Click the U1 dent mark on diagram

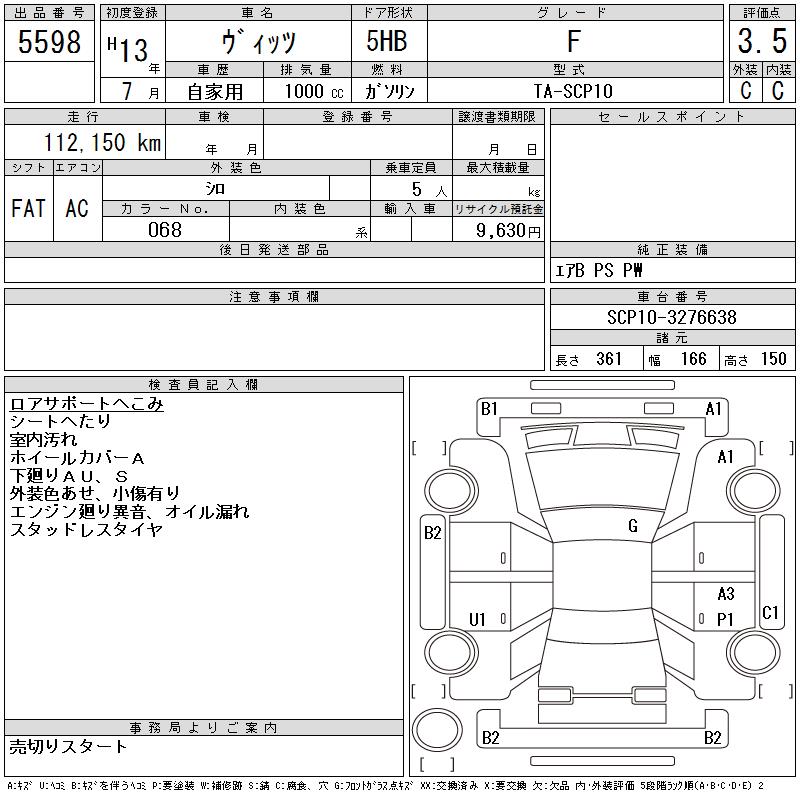coord(477,619)
